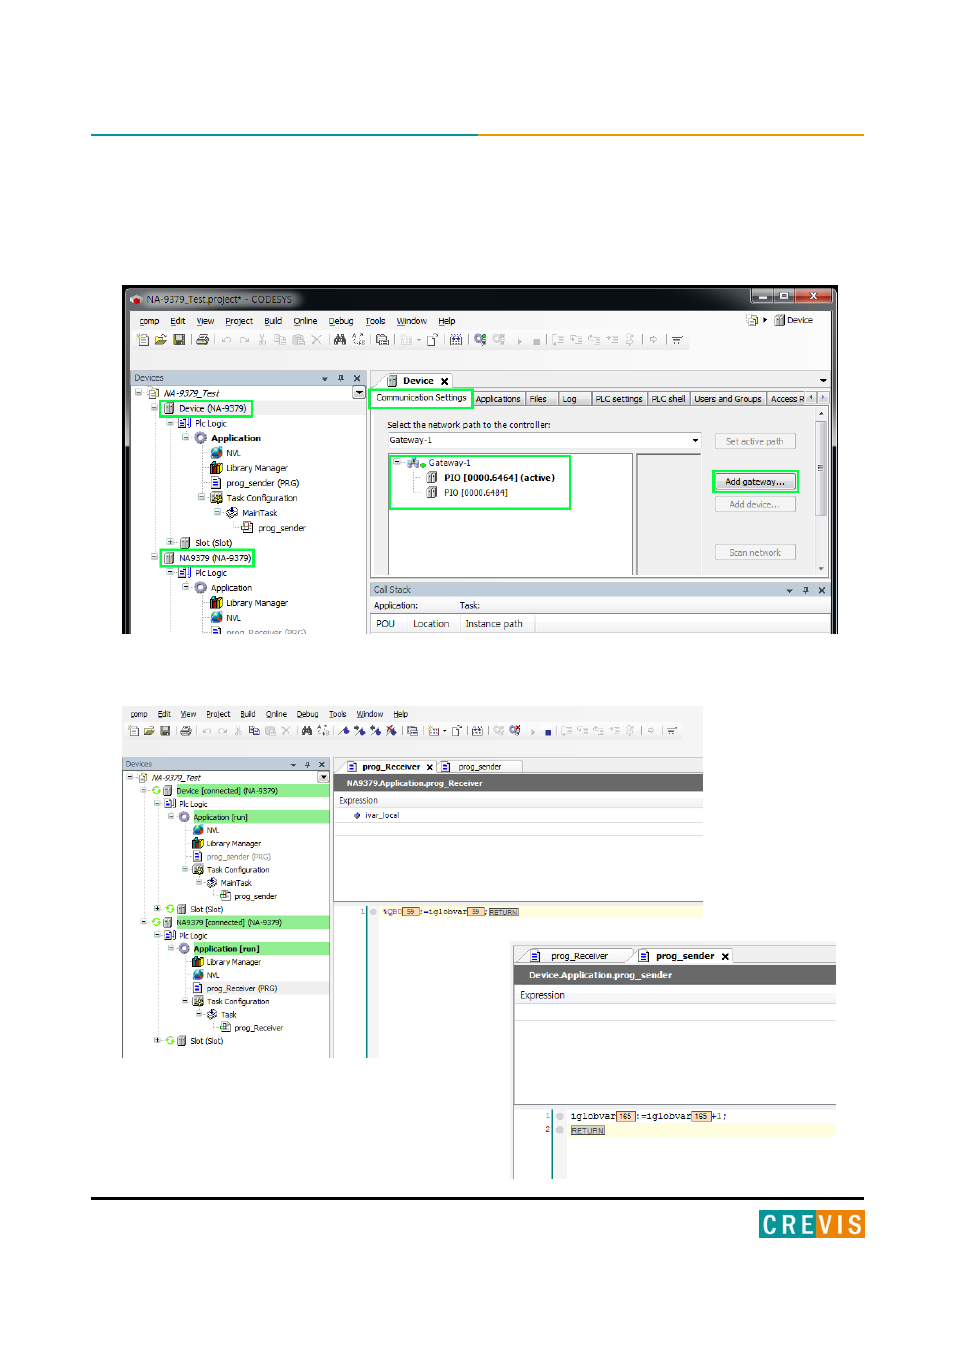Image resolution: width=955 pixels, height=1350 pixels.
Task: Click the Print icon in the NA-9379_Test.project window toolbar
Action: [x=202, y=340]
